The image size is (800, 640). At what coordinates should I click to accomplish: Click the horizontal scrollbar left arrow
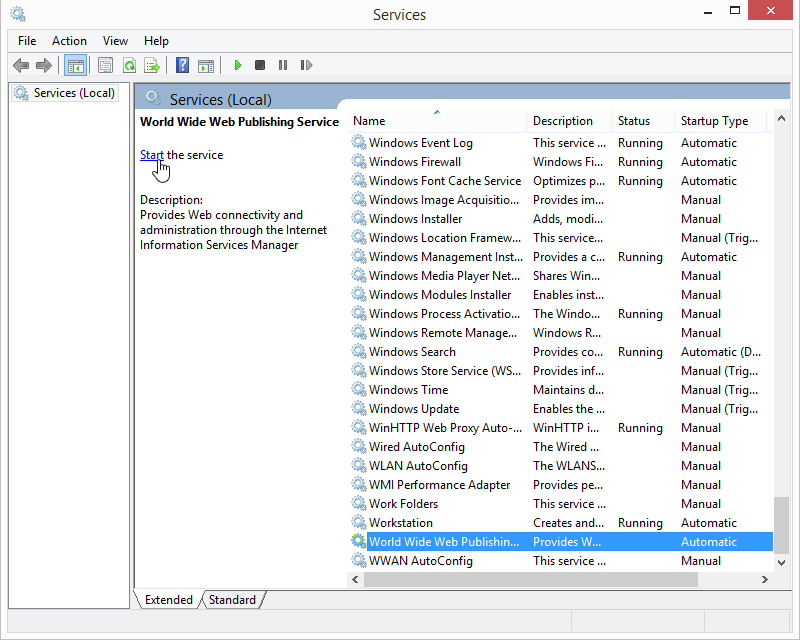coord(355,579)
